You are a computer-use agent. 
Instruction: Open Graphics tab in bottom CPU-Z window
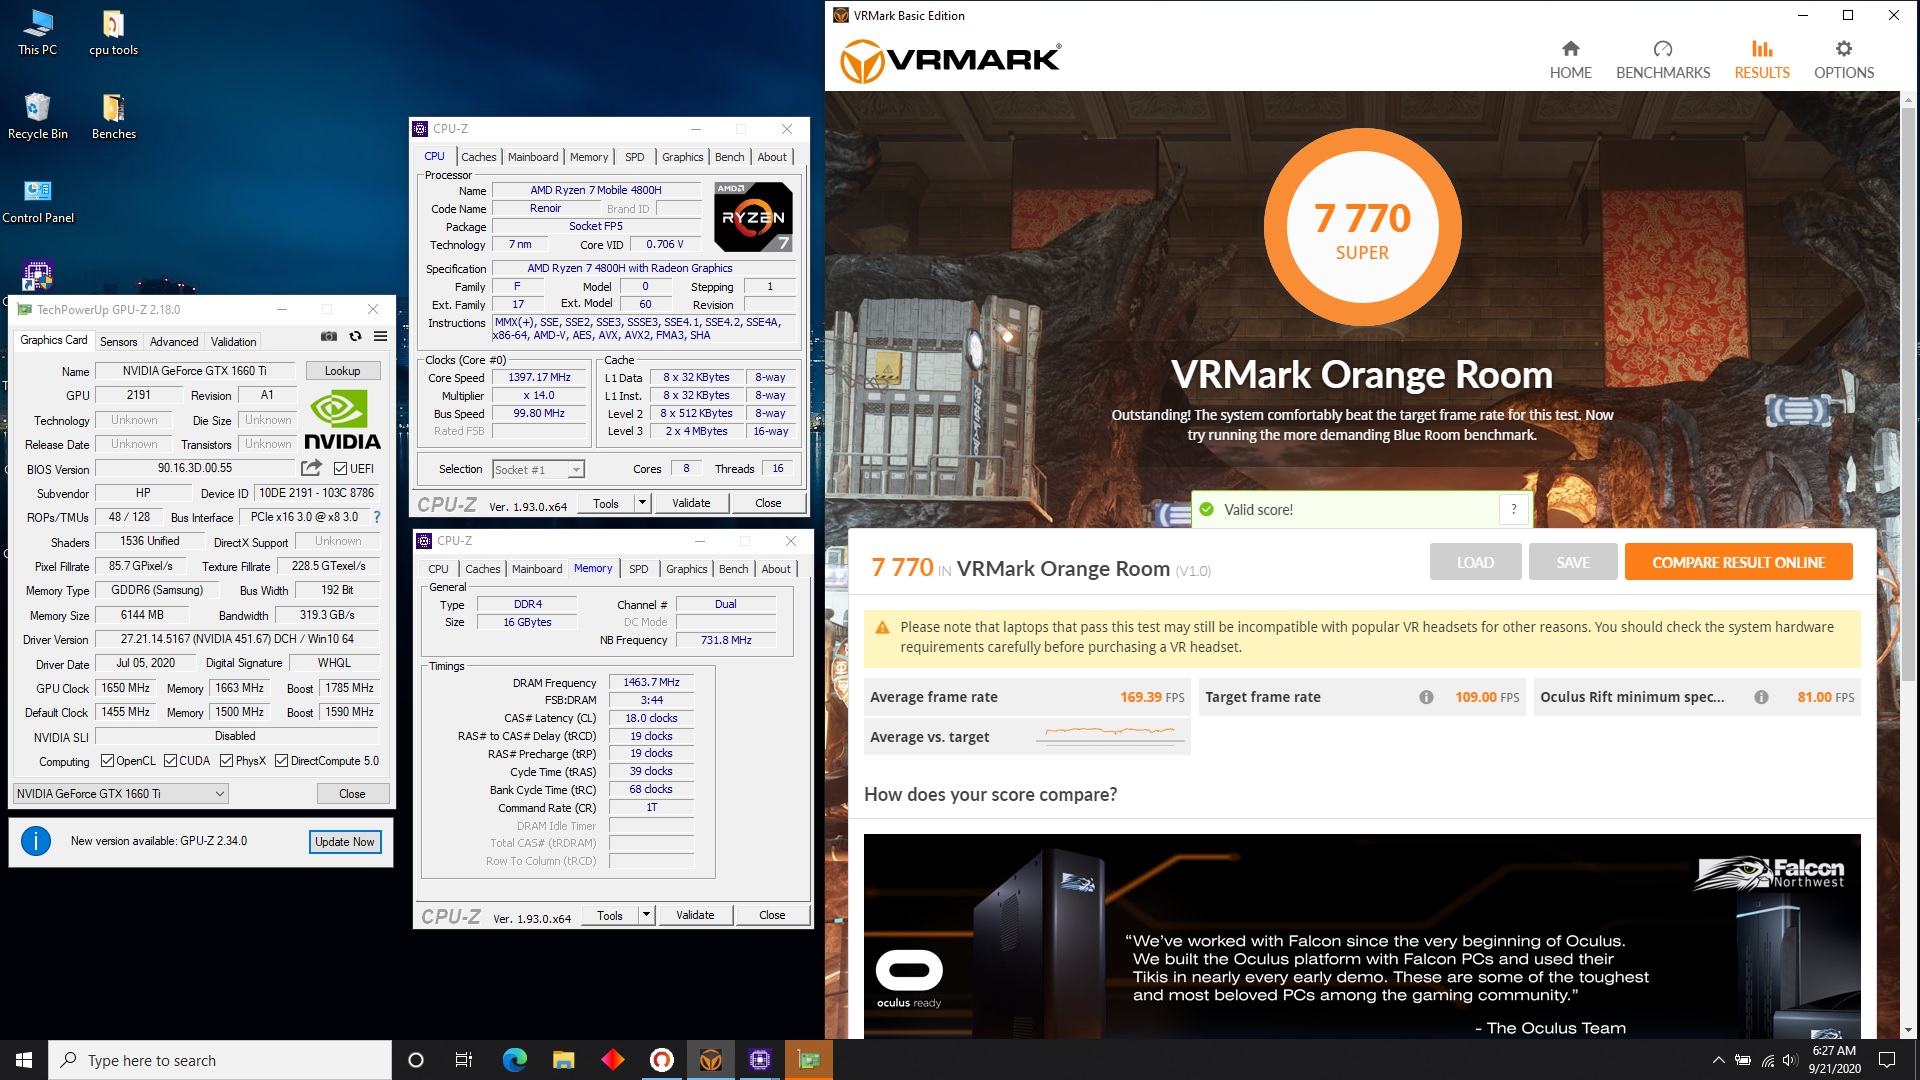687,569
